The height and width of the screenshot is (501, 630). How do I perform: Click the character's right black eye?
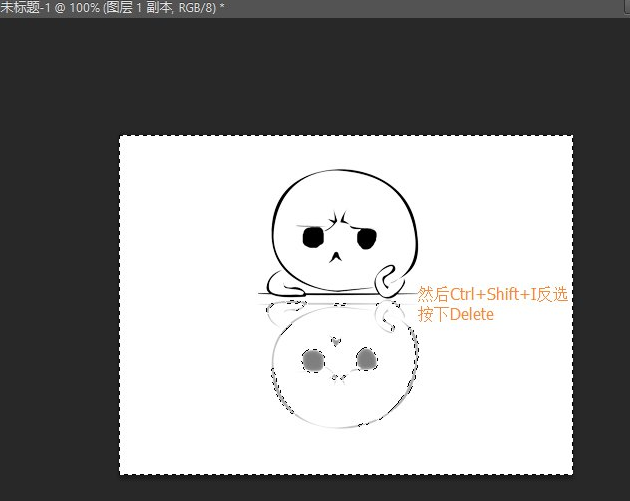click(x=366, y=238)
